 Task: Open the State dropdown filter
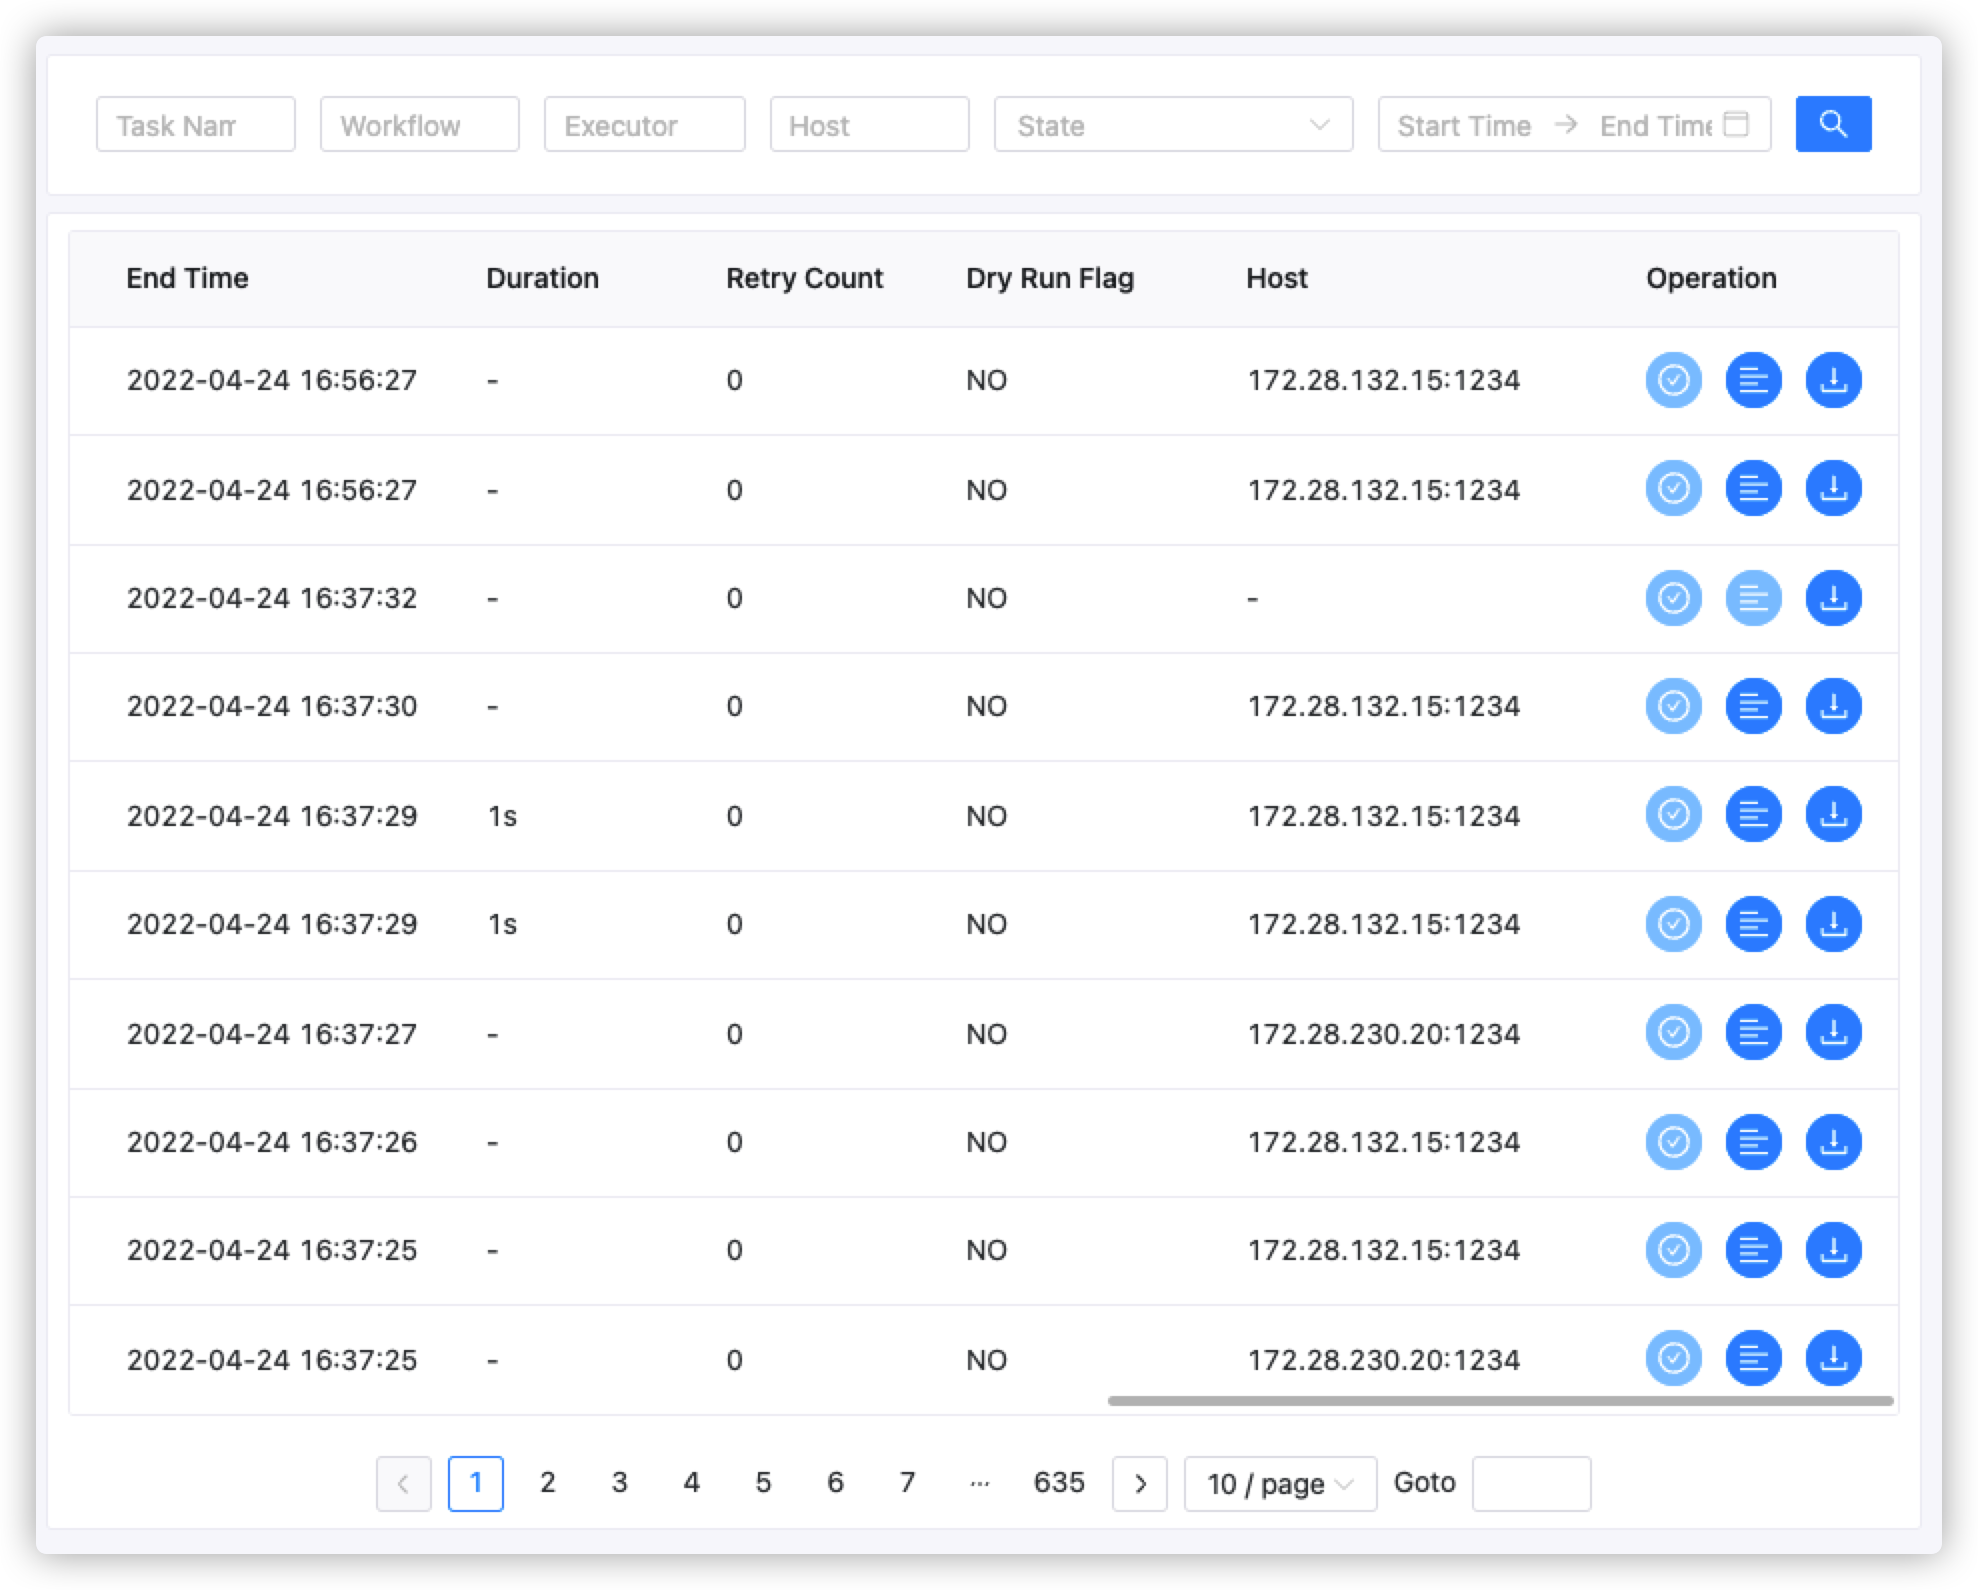tap(1172, 124)
